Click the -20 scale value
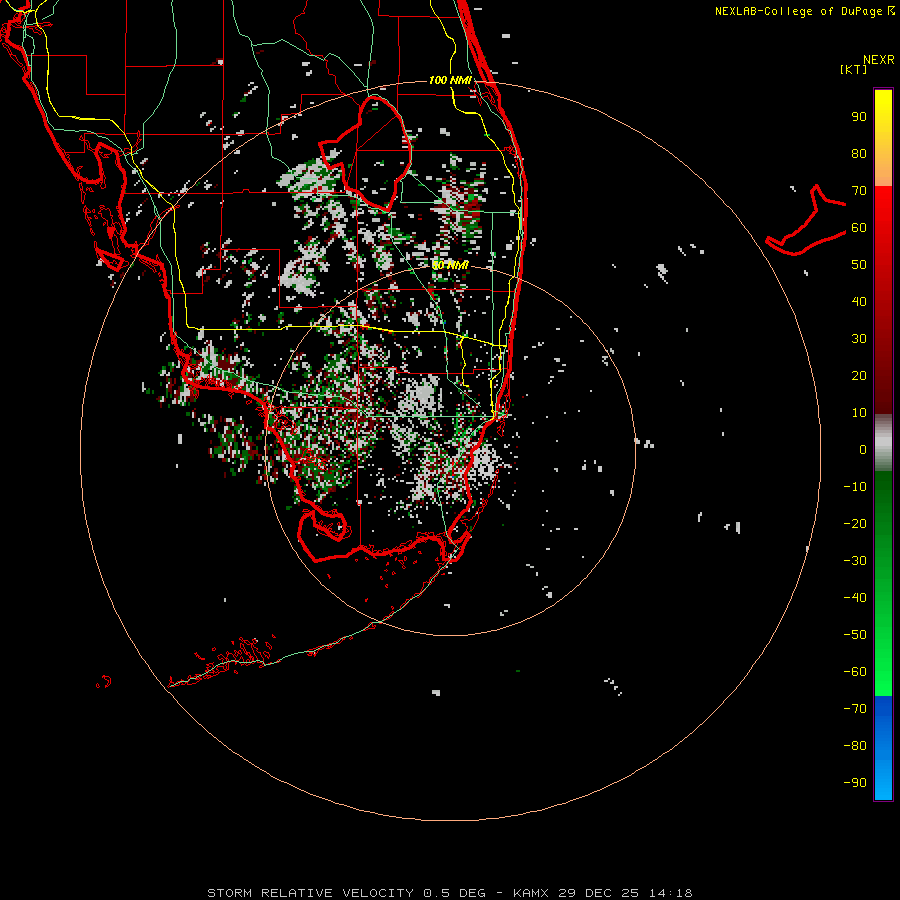Screen dimensions: 900x900 (x=855, y=523)
